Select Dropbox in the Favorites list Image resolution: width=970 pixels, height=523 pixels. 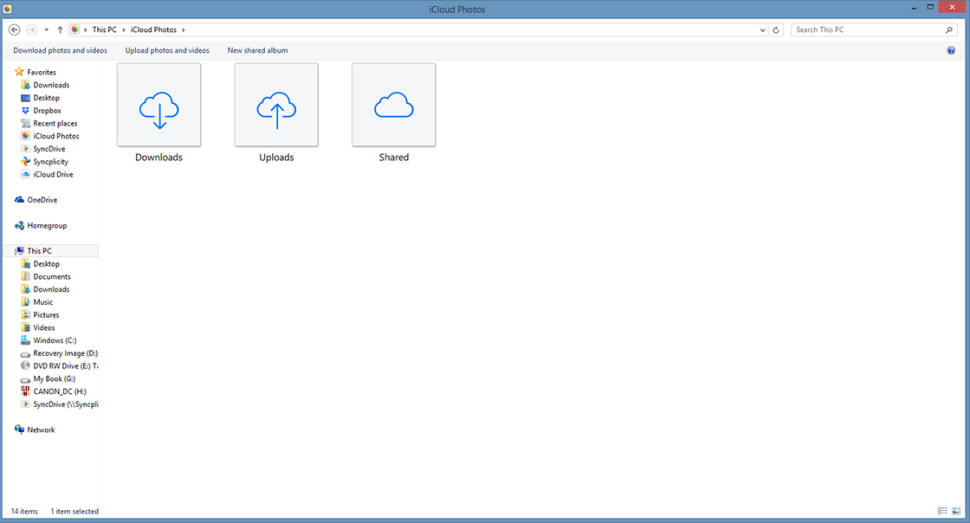[47, 111]
